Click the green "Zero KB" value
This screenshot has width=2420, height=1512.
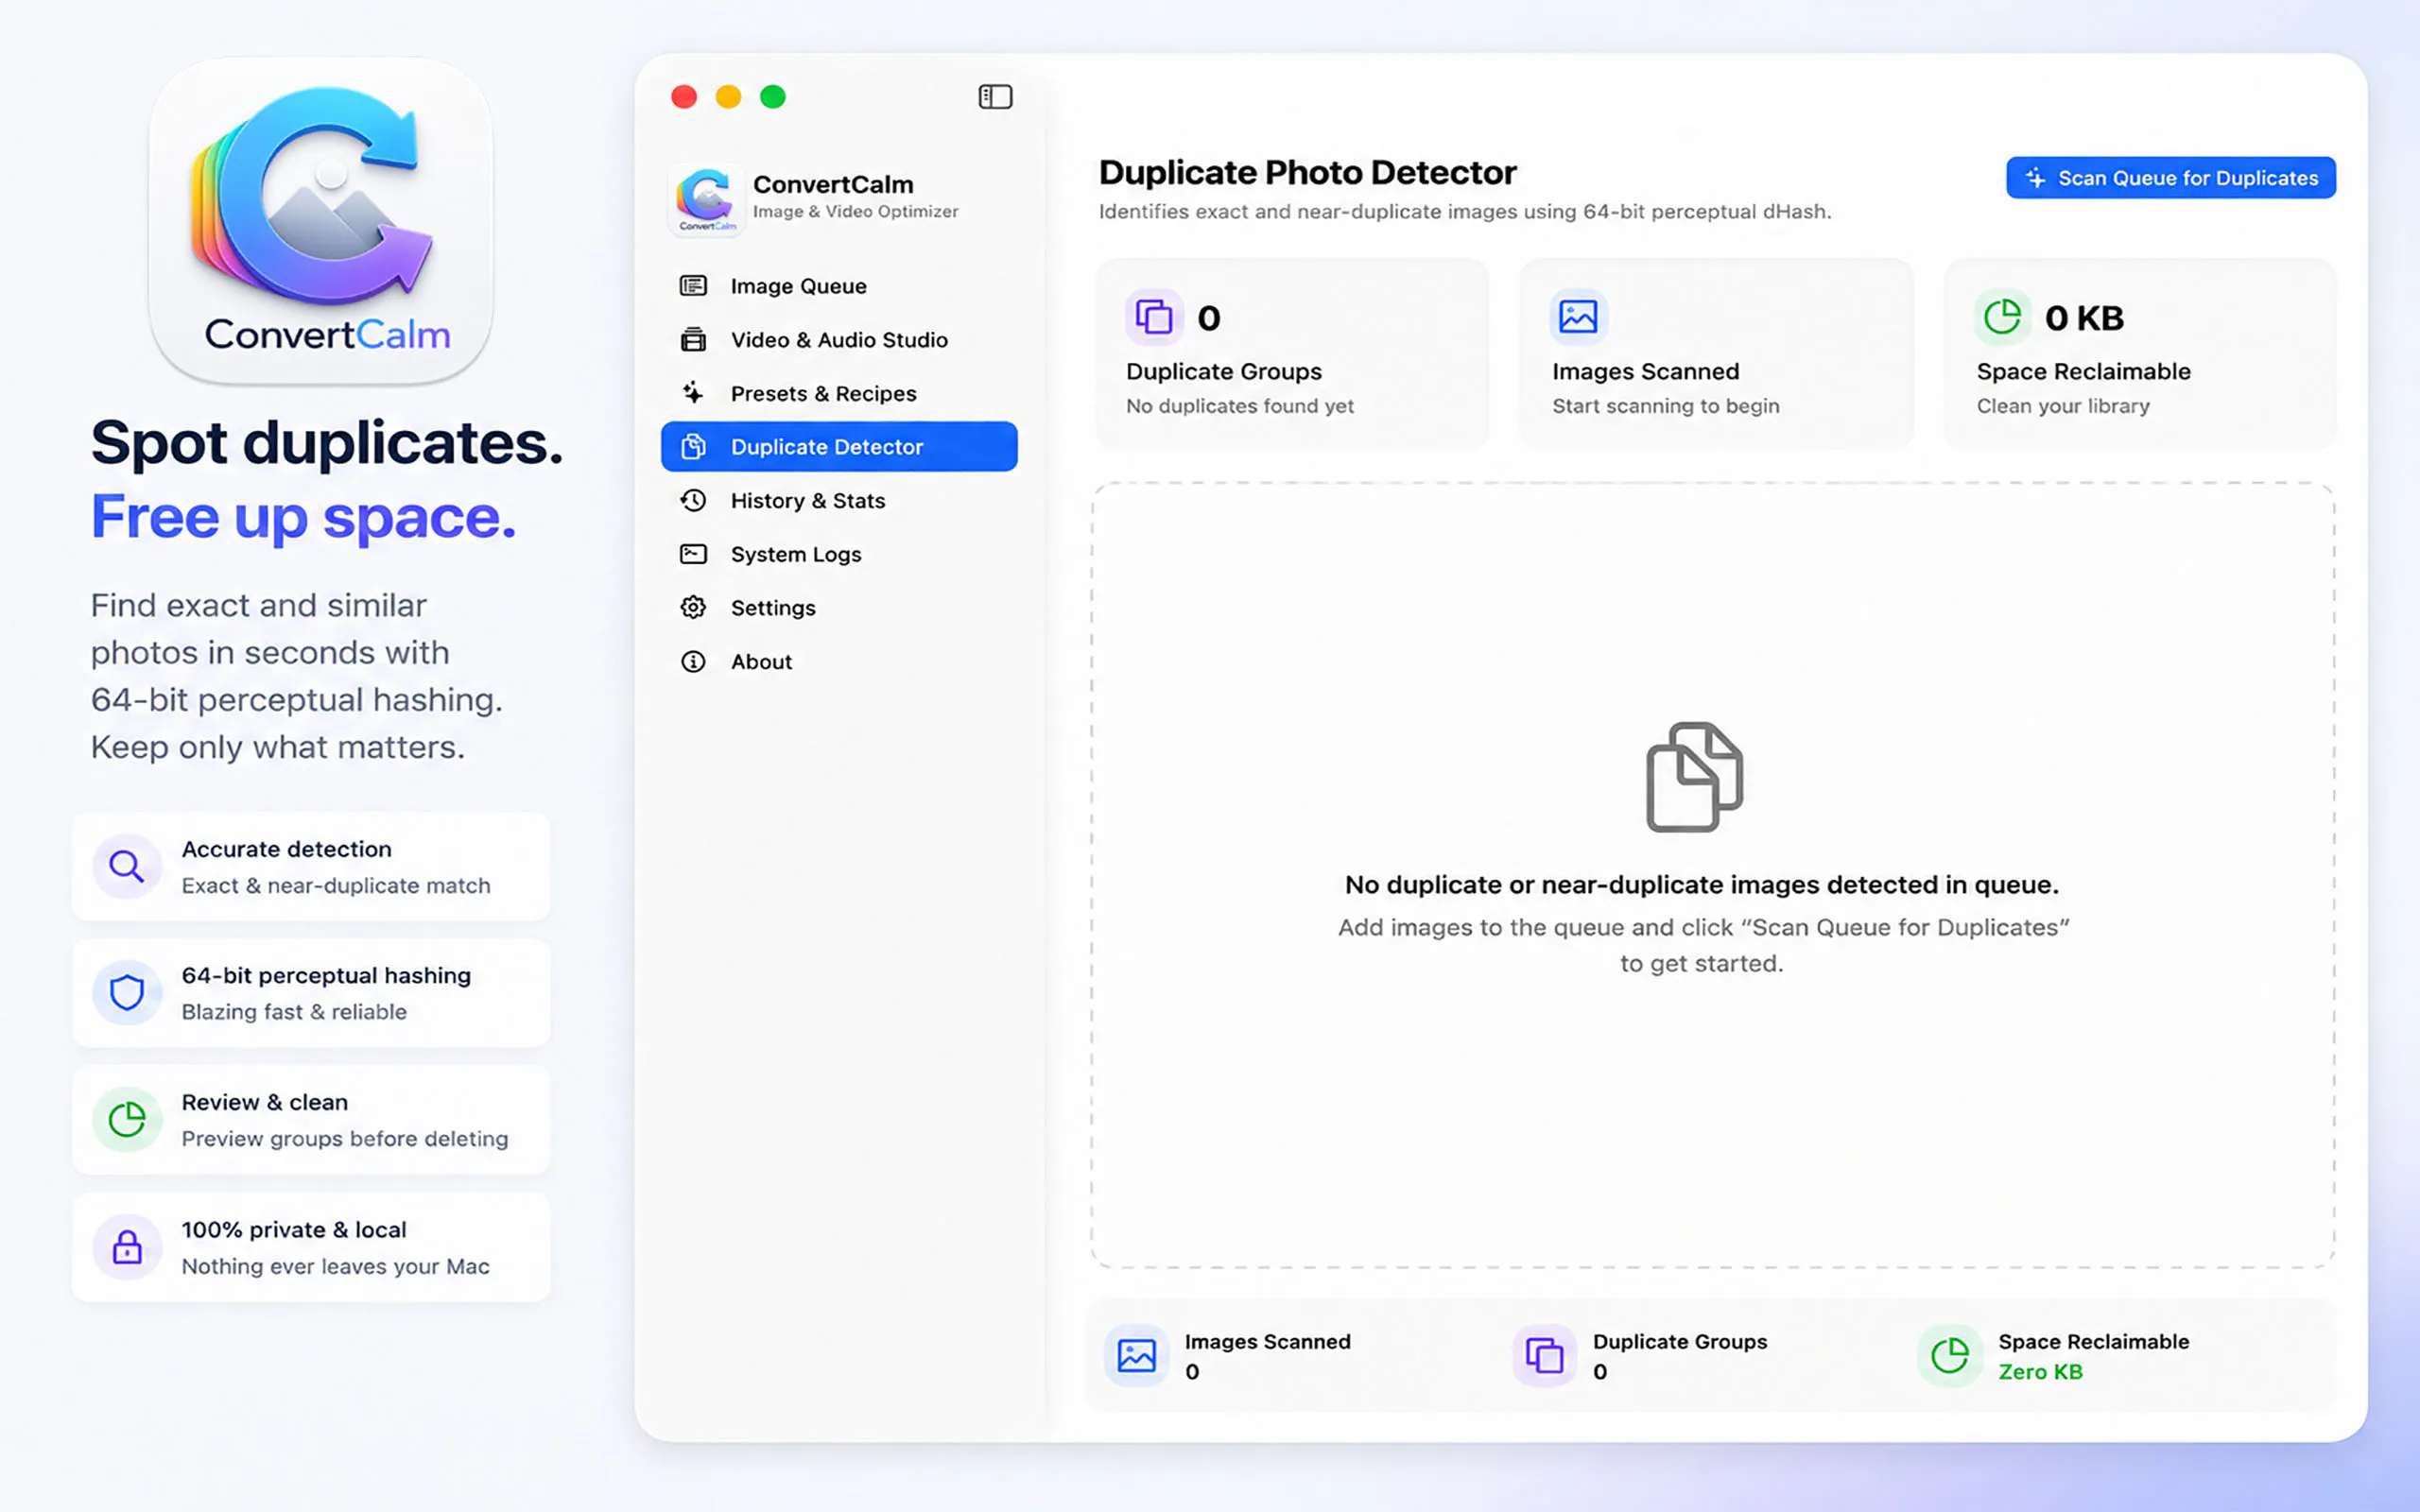pos(2040,1372)
